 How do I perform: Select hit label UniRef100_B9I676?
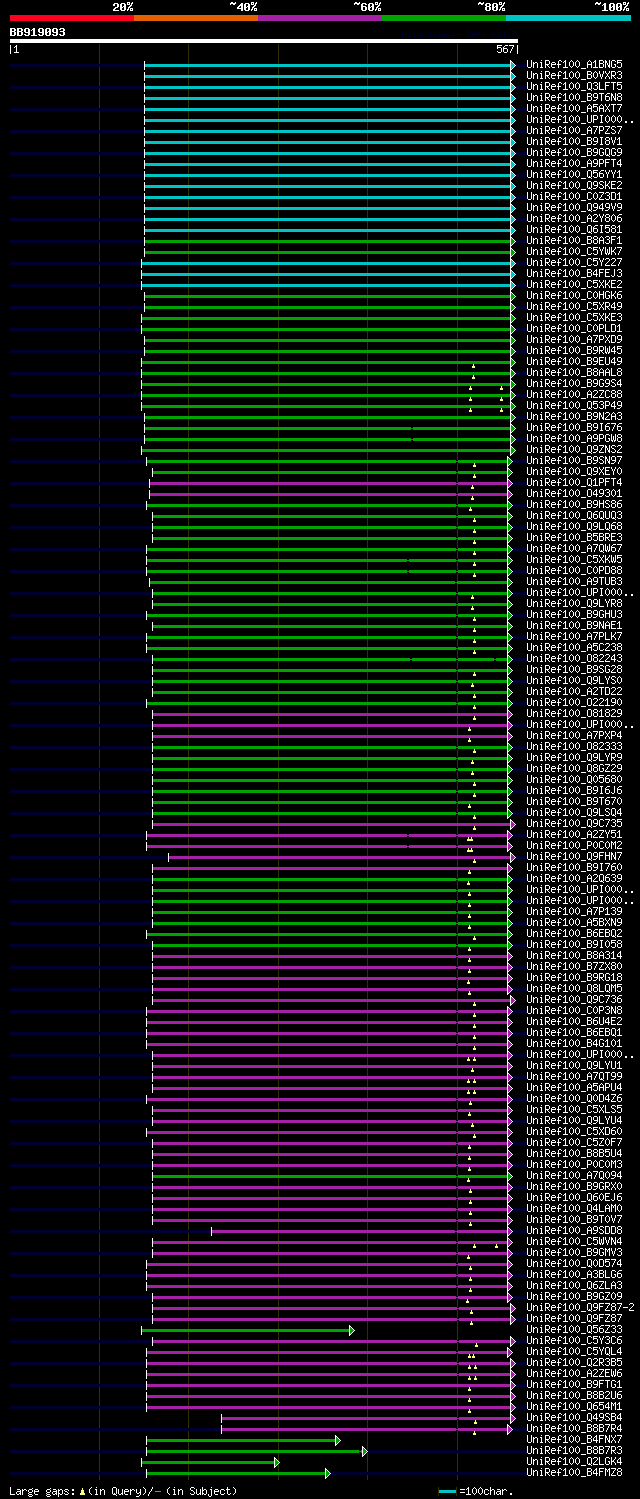574,427
